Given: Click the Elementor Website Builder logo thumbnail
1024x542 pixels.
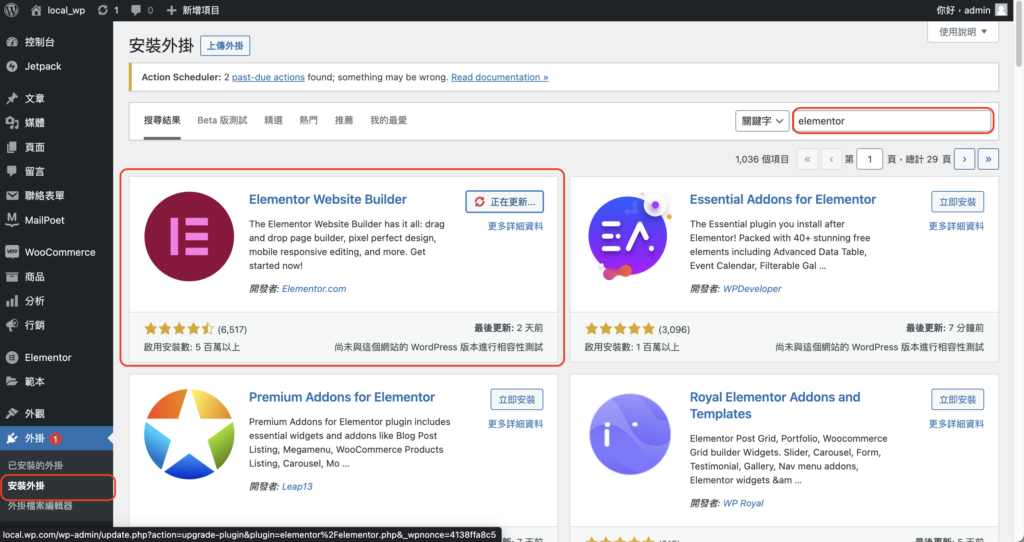Looking at the screenshot, I should [189, 236].
